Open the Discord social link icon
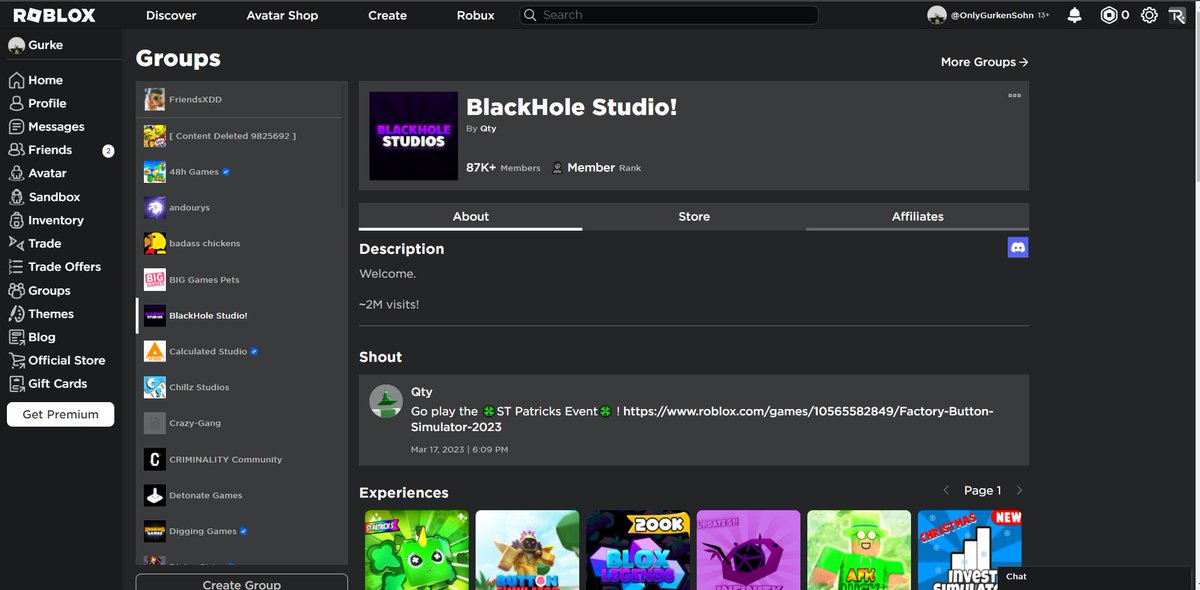The height and width of the screenshot is (590, 1200). [1018, 247]
